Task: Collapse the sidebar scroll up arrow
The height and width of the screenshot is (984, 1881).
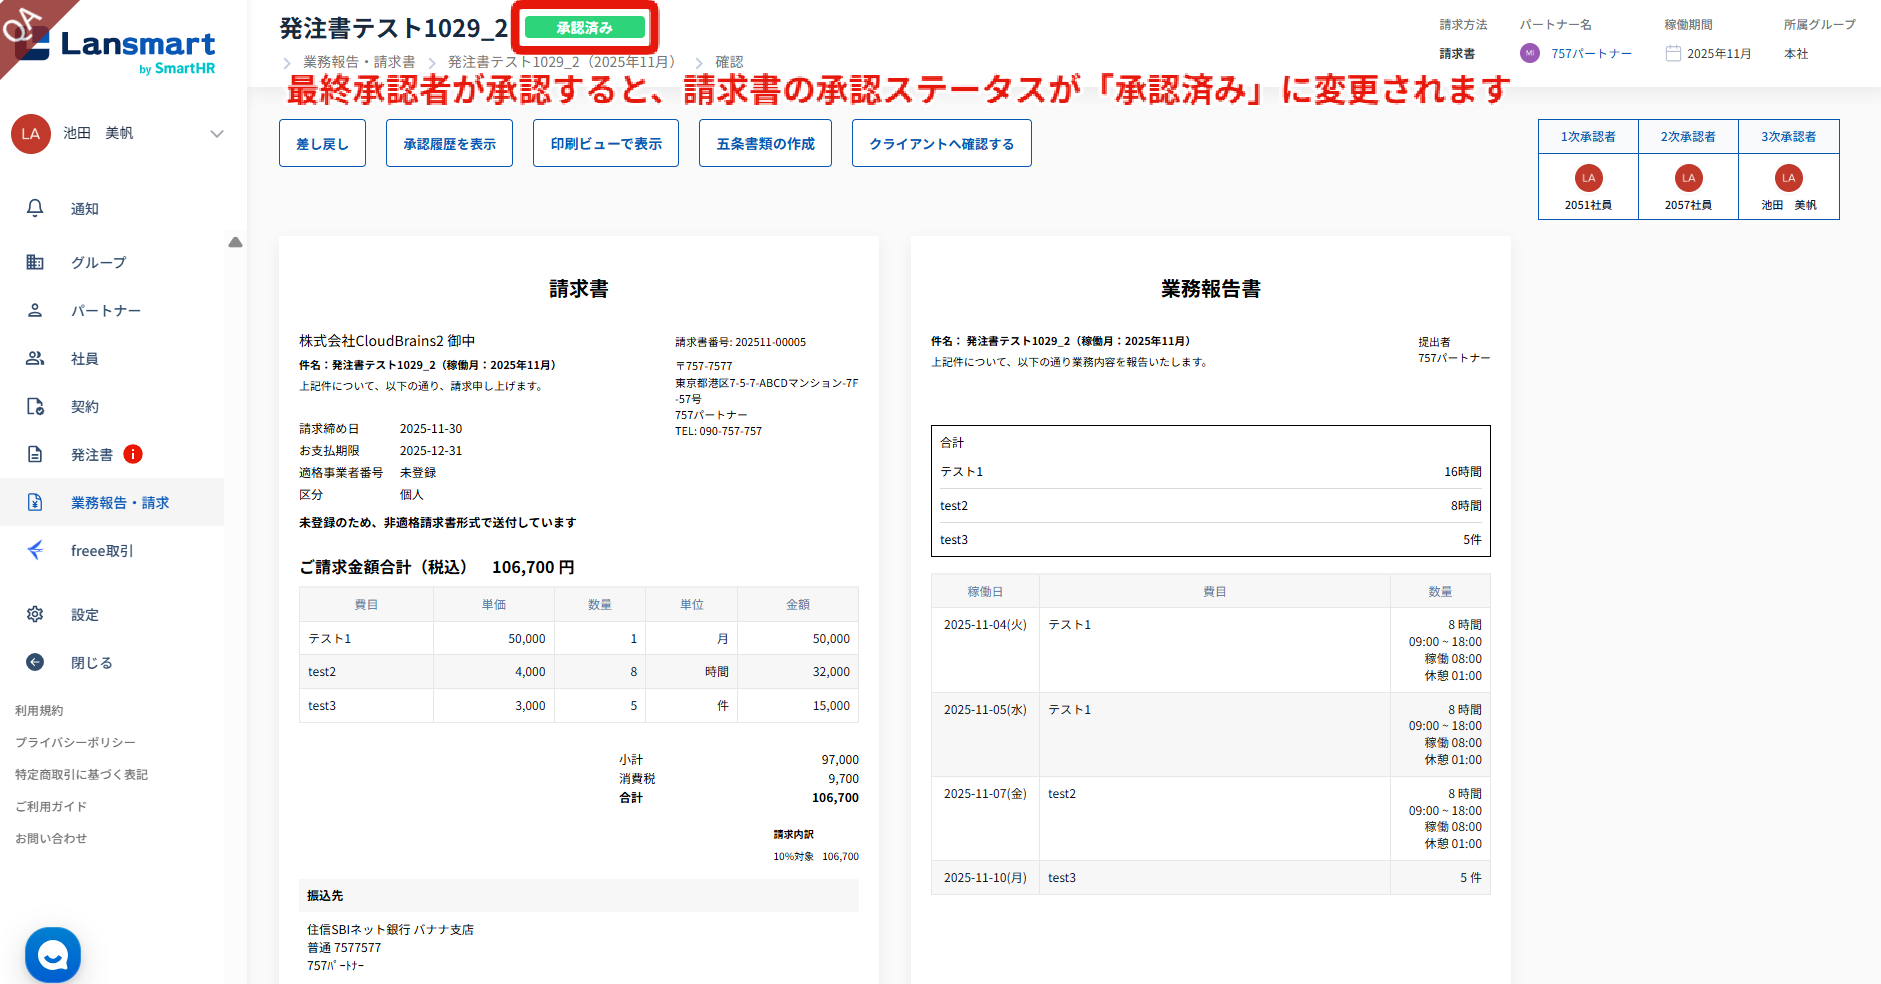Action: click(x=235, y=242)
